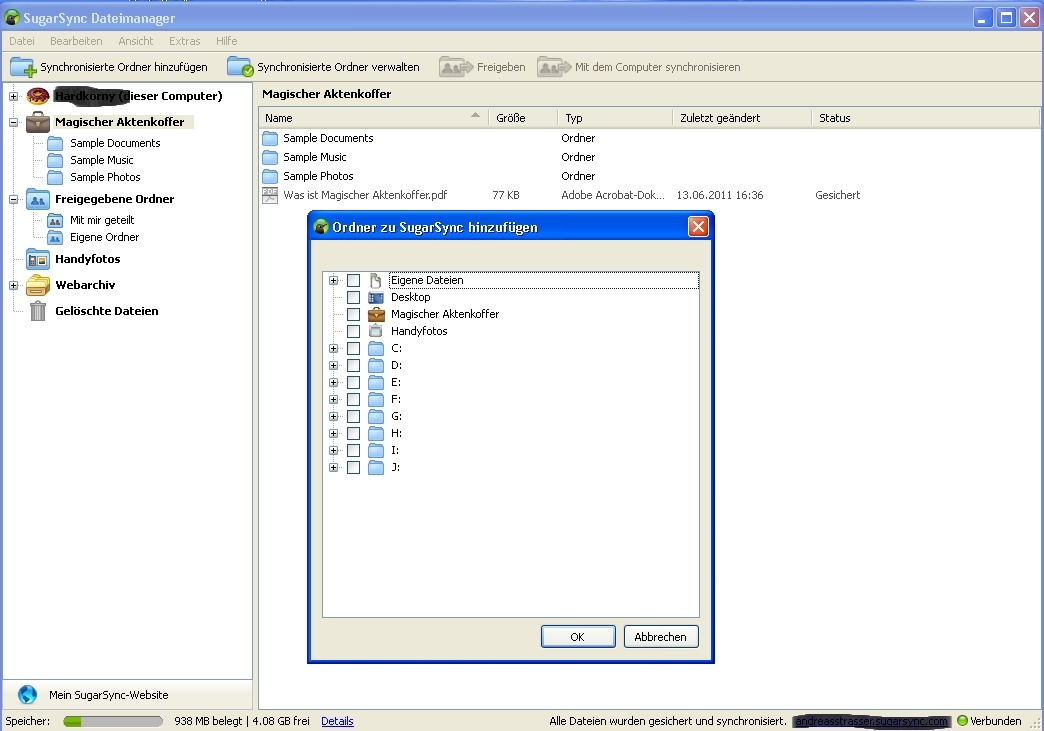Screen dimensions: 1044x731
Task: Click the Eigene Dateien document icon in dialog
Action: click(x=376, y=280)
